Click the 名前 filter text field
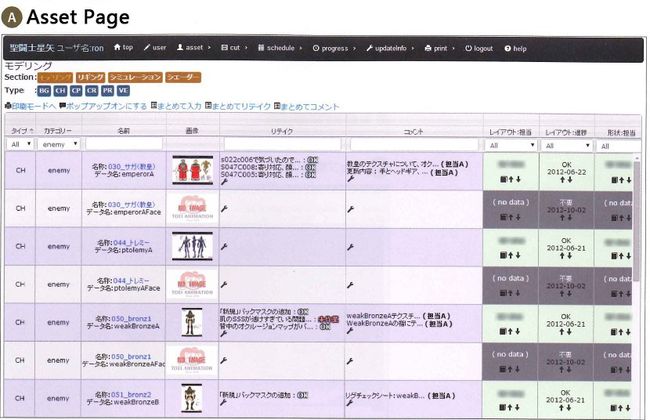The image size is (650, 420). pyautogui.click(x=124, y=144)
